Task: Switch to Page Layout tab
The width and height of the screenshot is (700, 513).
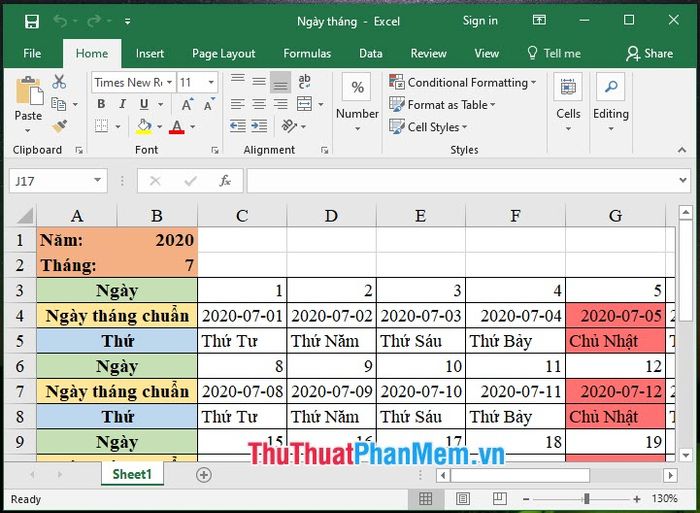Action: point(224,54)
